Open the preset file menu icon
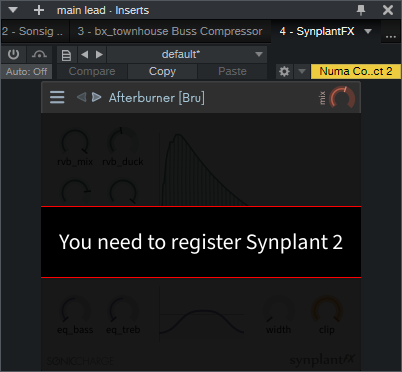The image size is (402, 372). pos(67,55)
